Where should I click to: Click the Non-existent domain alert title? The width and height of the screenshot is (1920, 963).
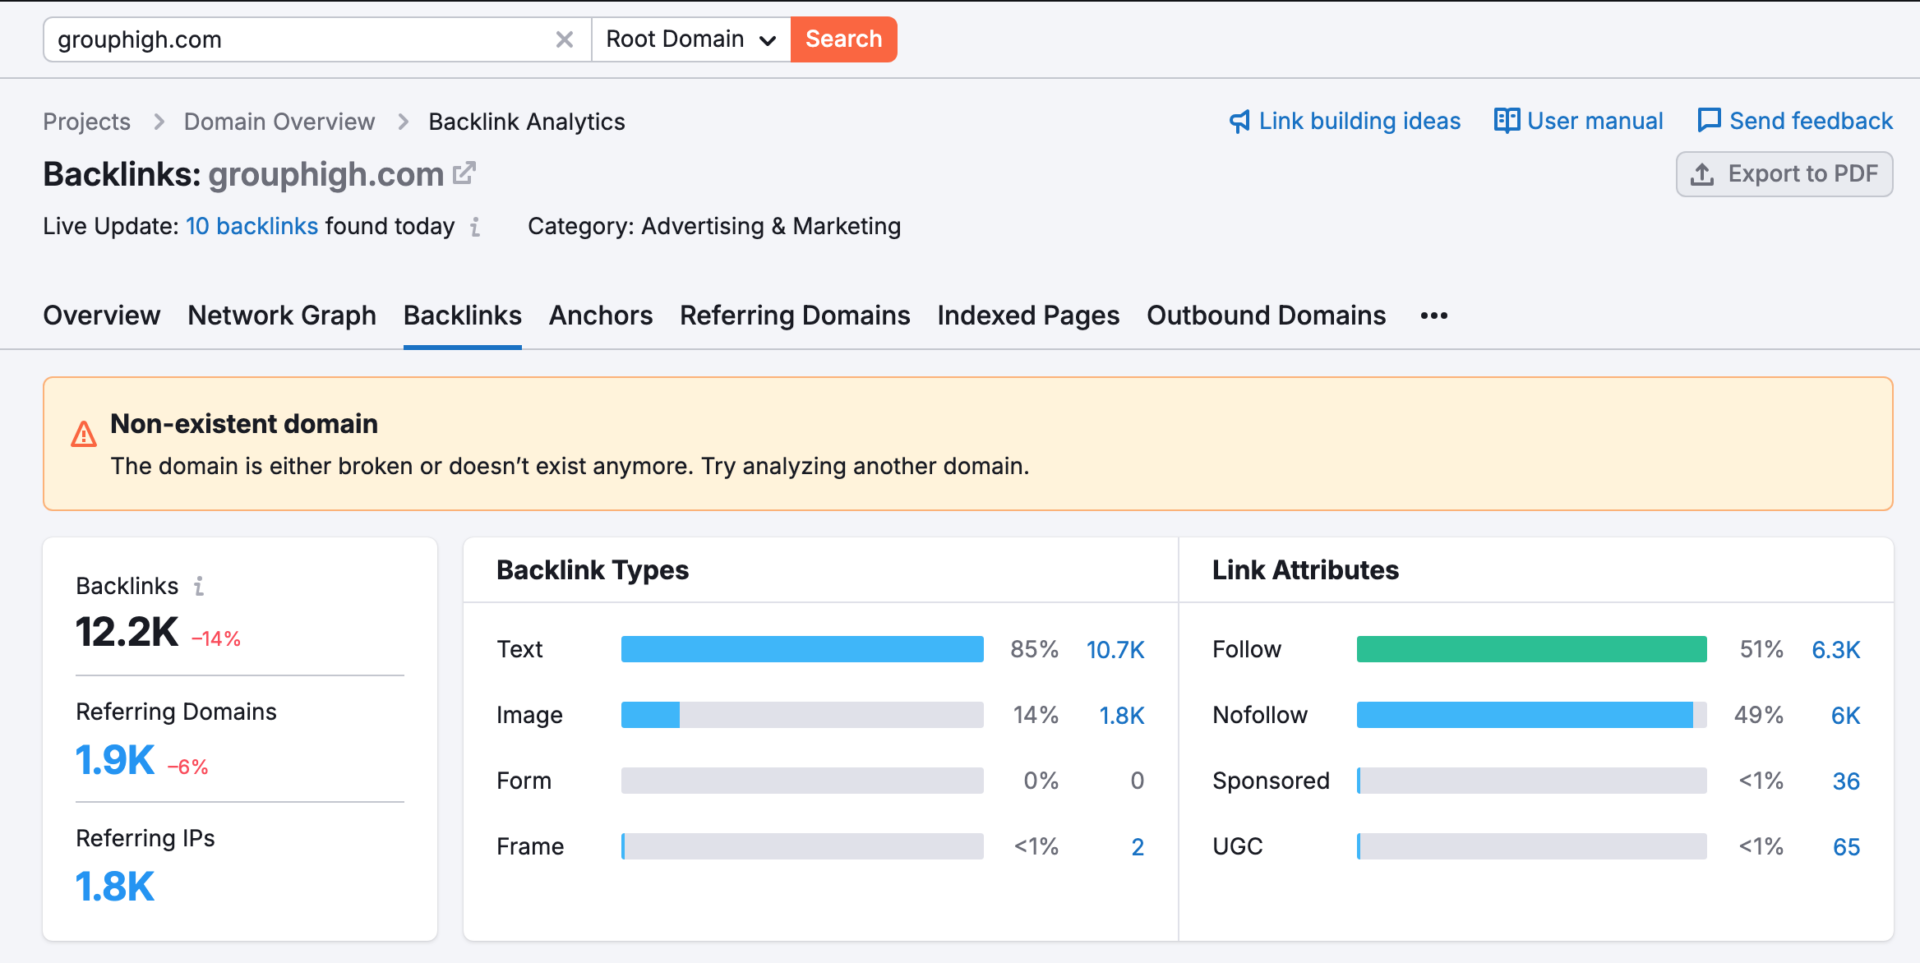244,424
